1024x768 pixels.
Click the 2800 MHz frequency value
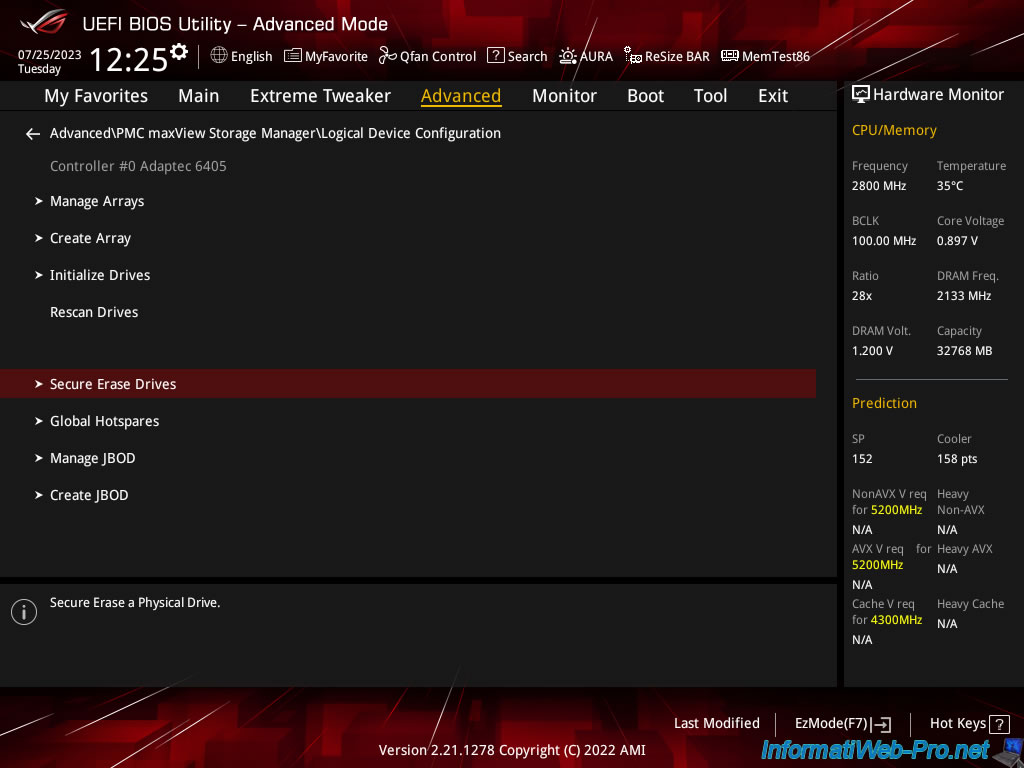coord(879,186)
